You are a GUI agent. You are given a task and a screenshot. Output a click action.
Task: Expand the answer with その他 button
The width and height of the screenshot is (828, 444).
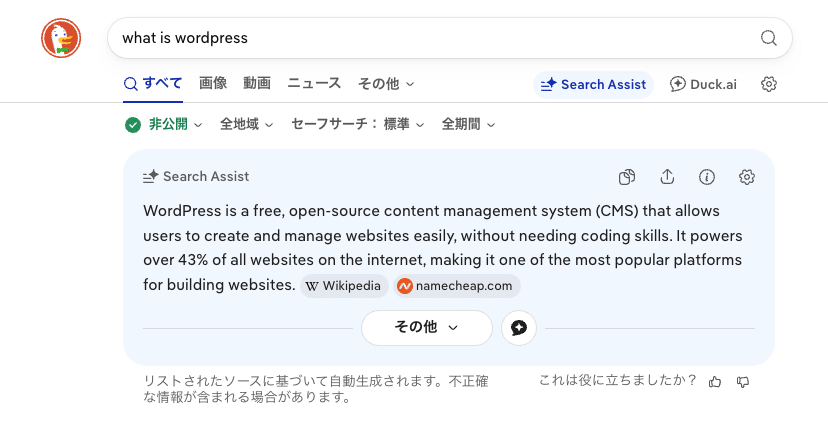pyautogui.click(x=427, y=328)
